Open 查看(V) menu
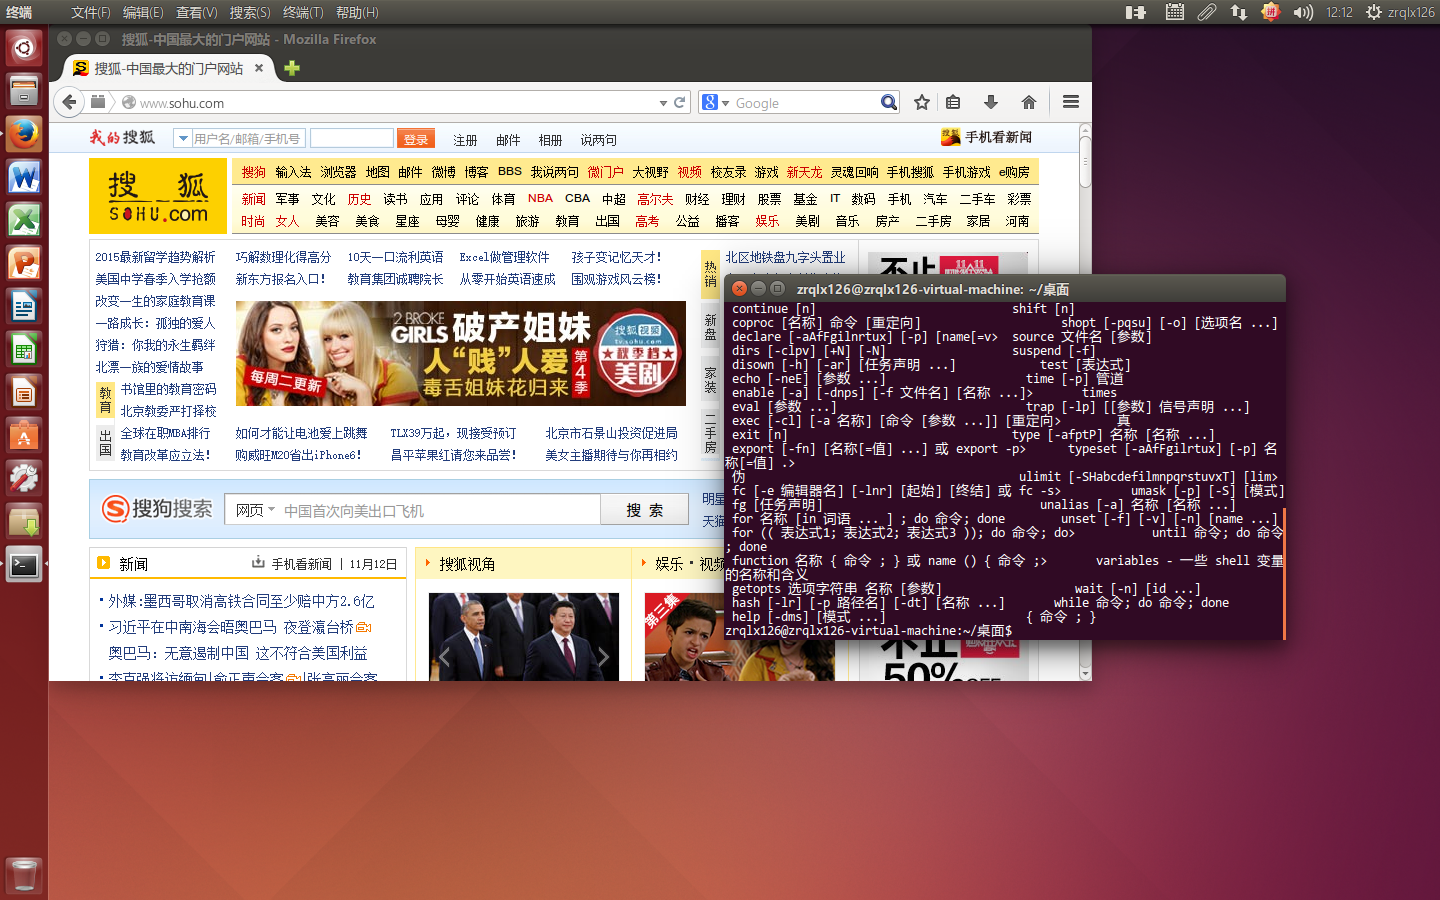 point(196,12)
